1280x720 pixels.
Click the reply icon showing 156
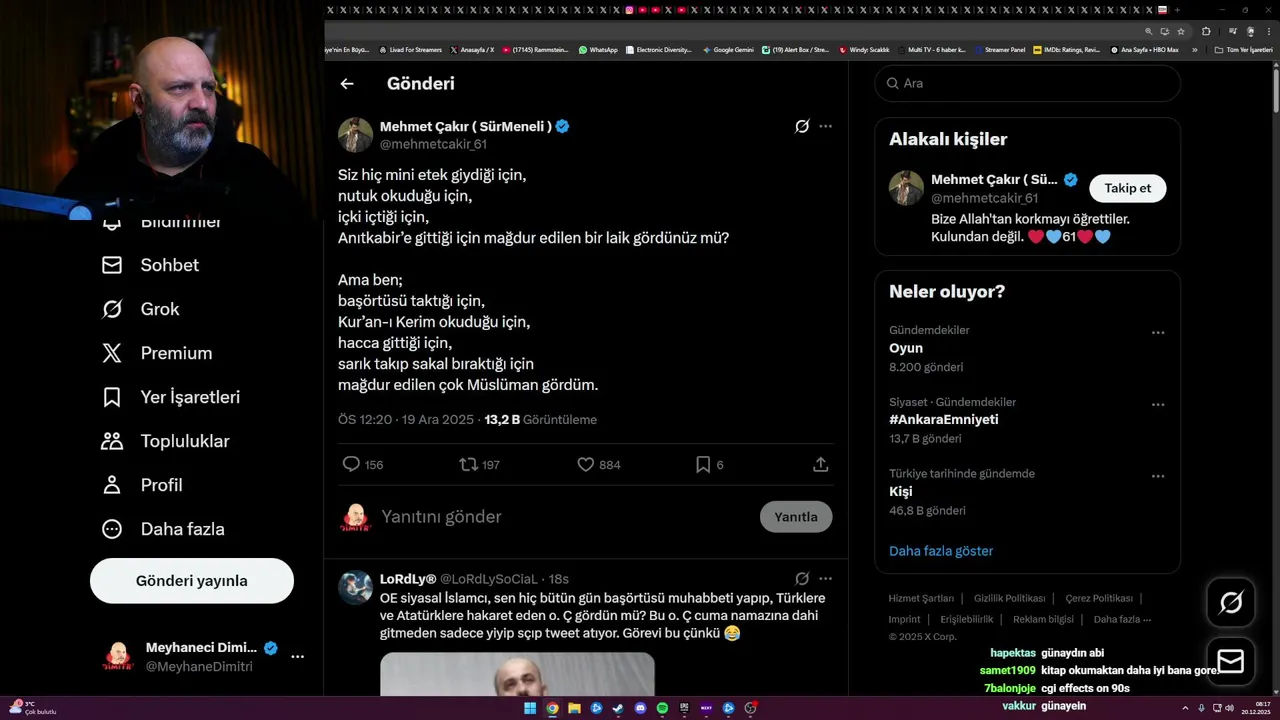[x=351, y=464]
